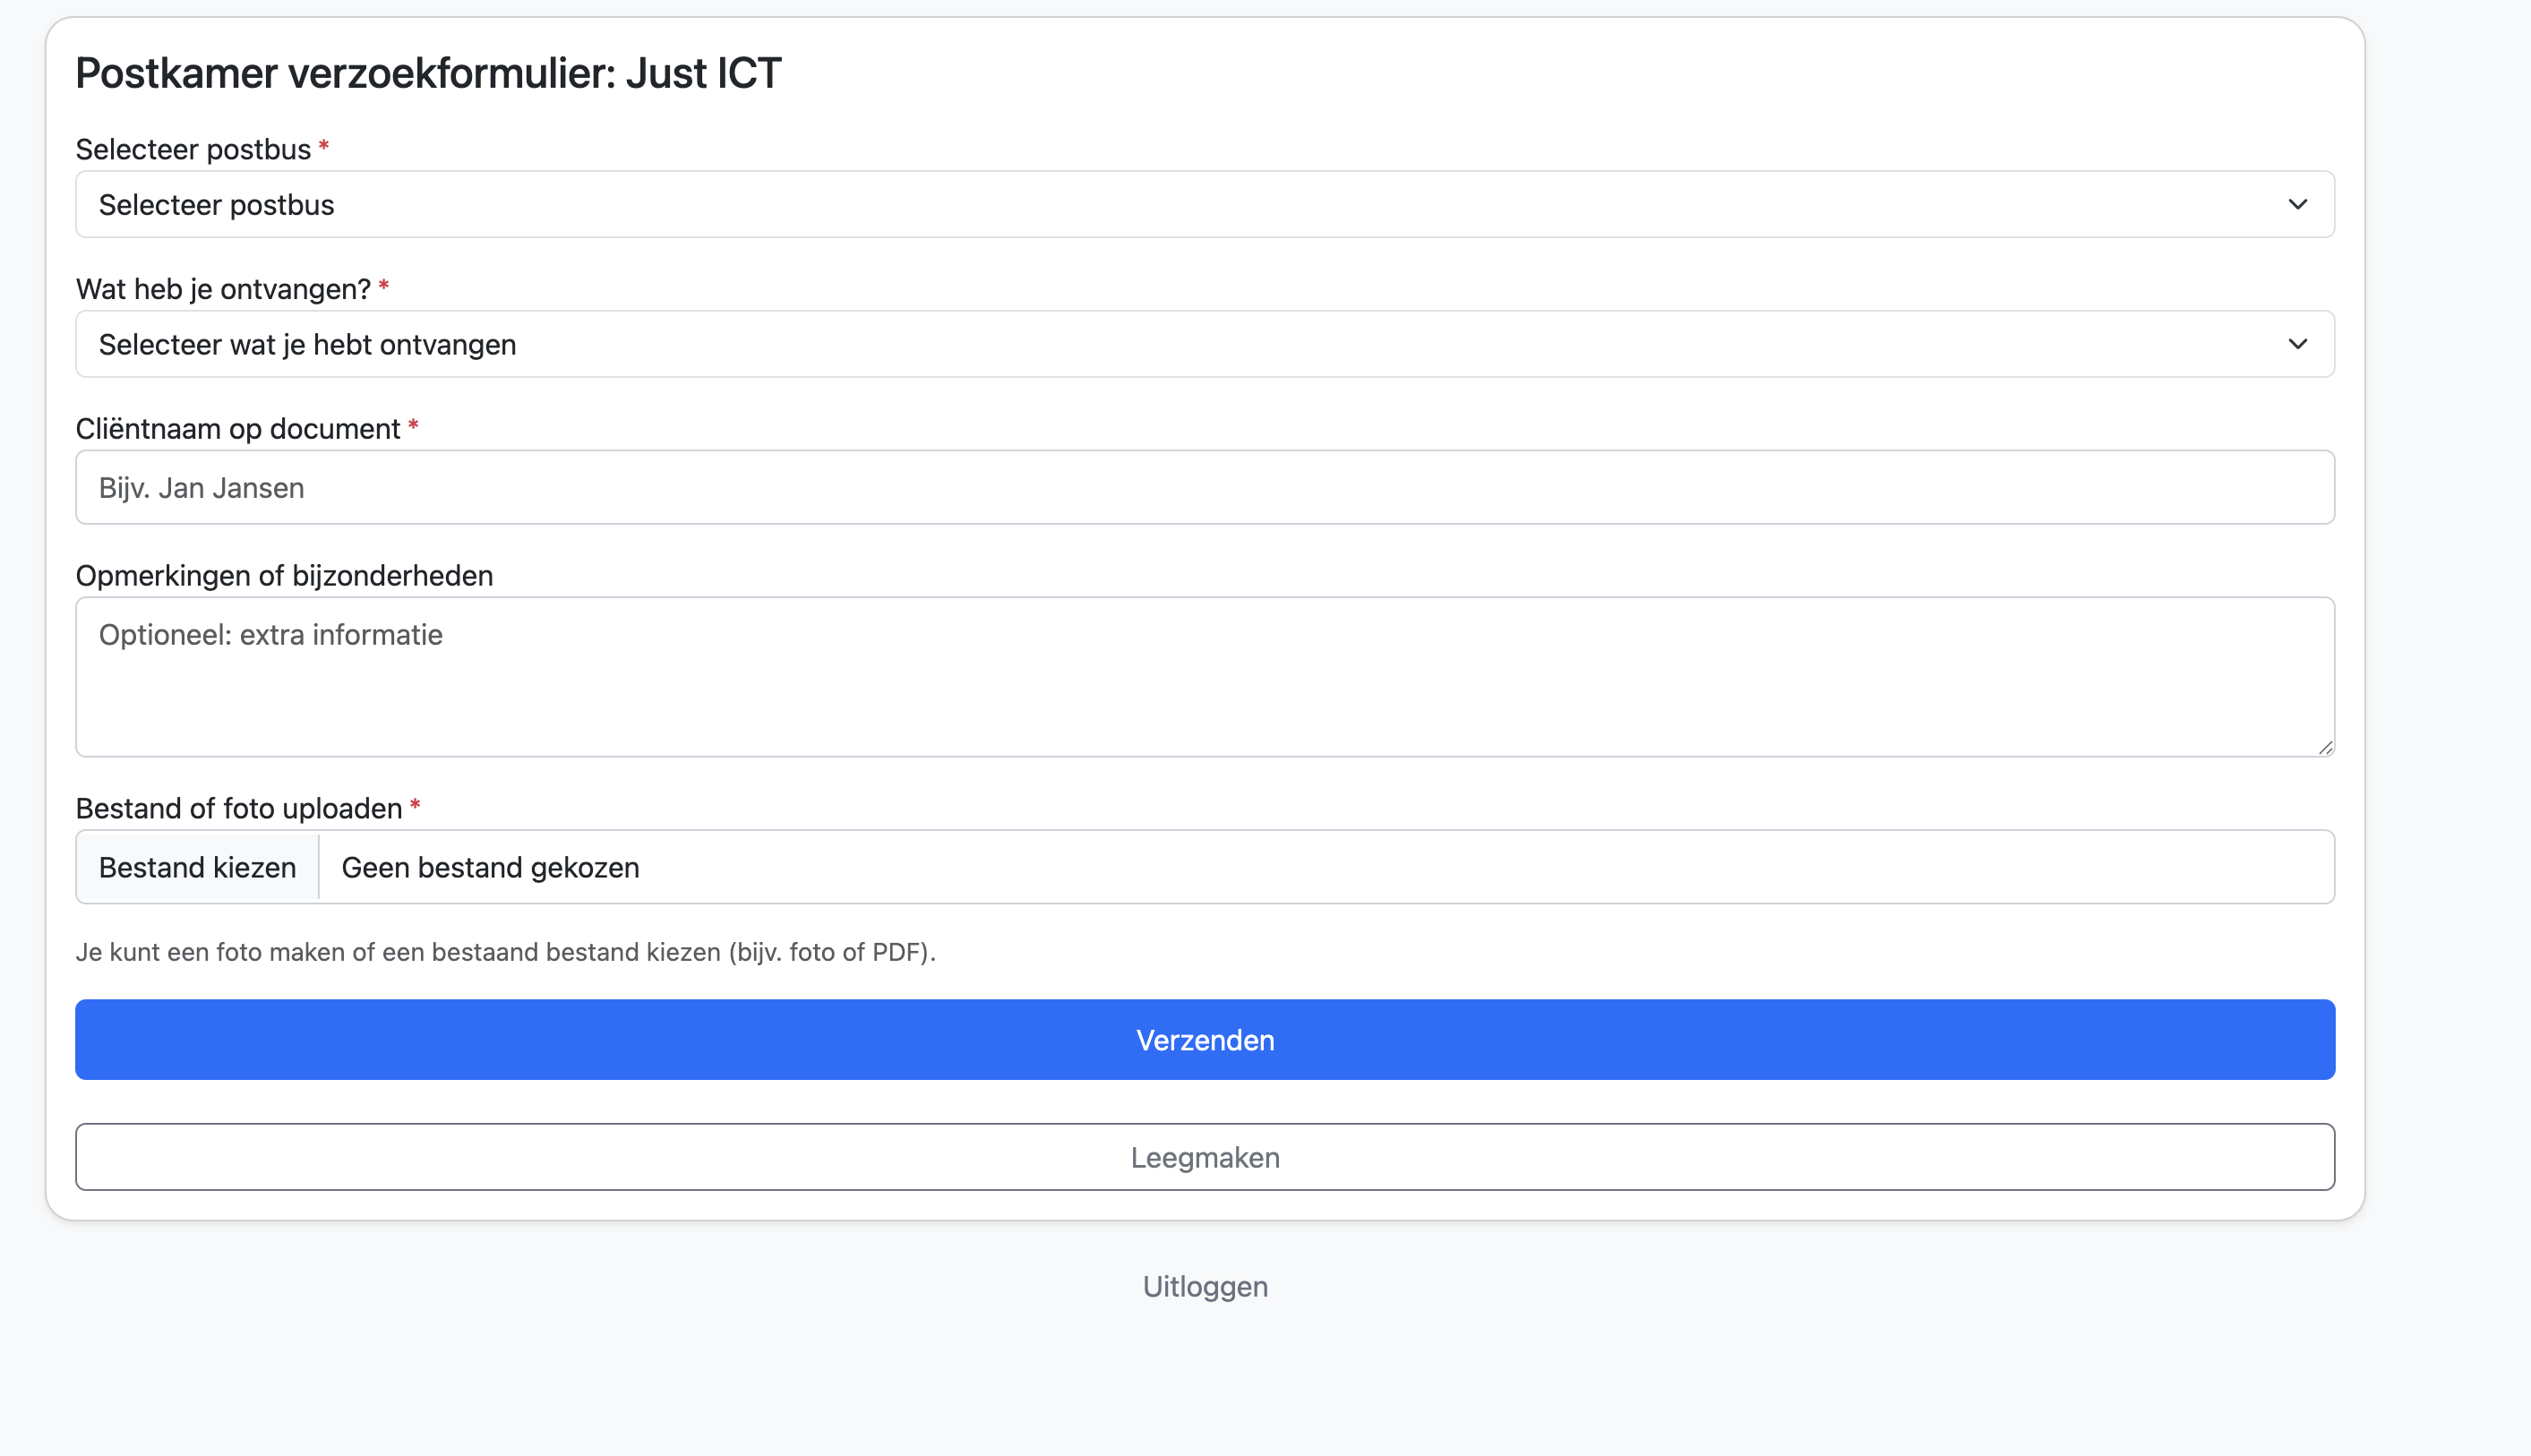The image size is (2531, 1456).
Task: Open the 'Selecteer wat je hebt ontvangen' dropdown
Action: 1205,344
